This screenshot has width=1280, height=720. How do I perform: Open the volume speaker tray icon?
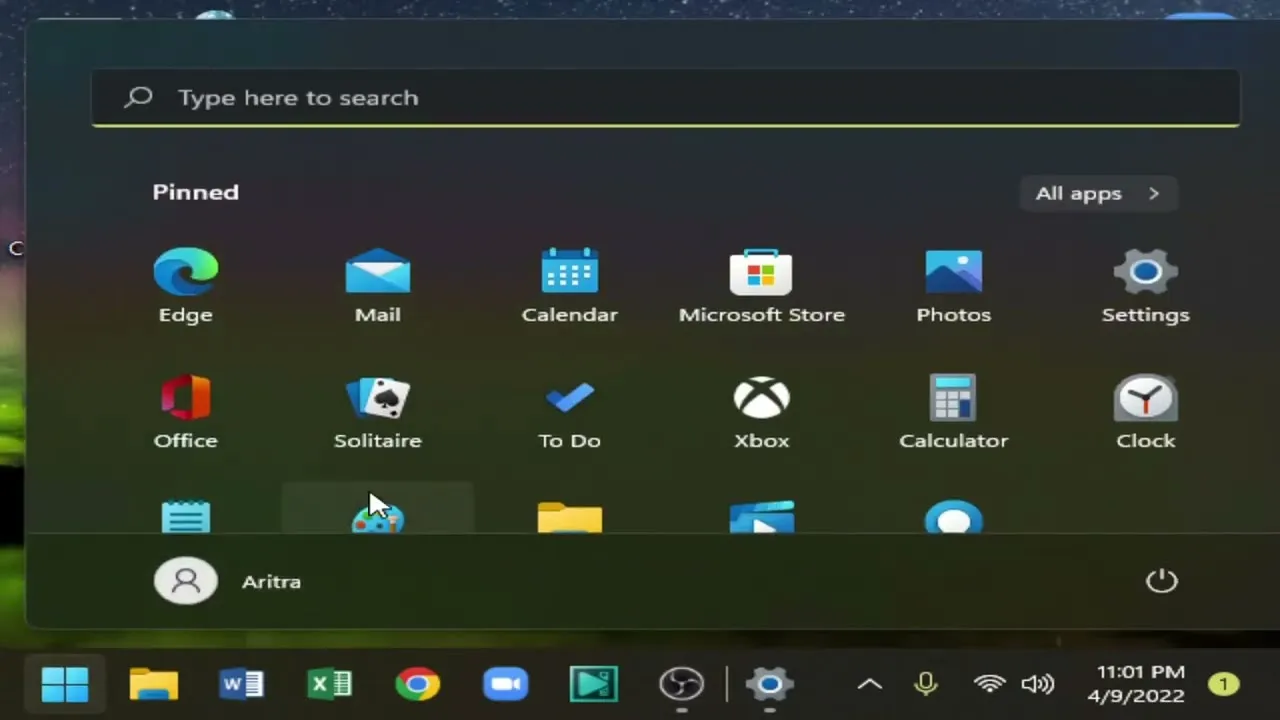pyautogui.click(x=1037, y=685)
